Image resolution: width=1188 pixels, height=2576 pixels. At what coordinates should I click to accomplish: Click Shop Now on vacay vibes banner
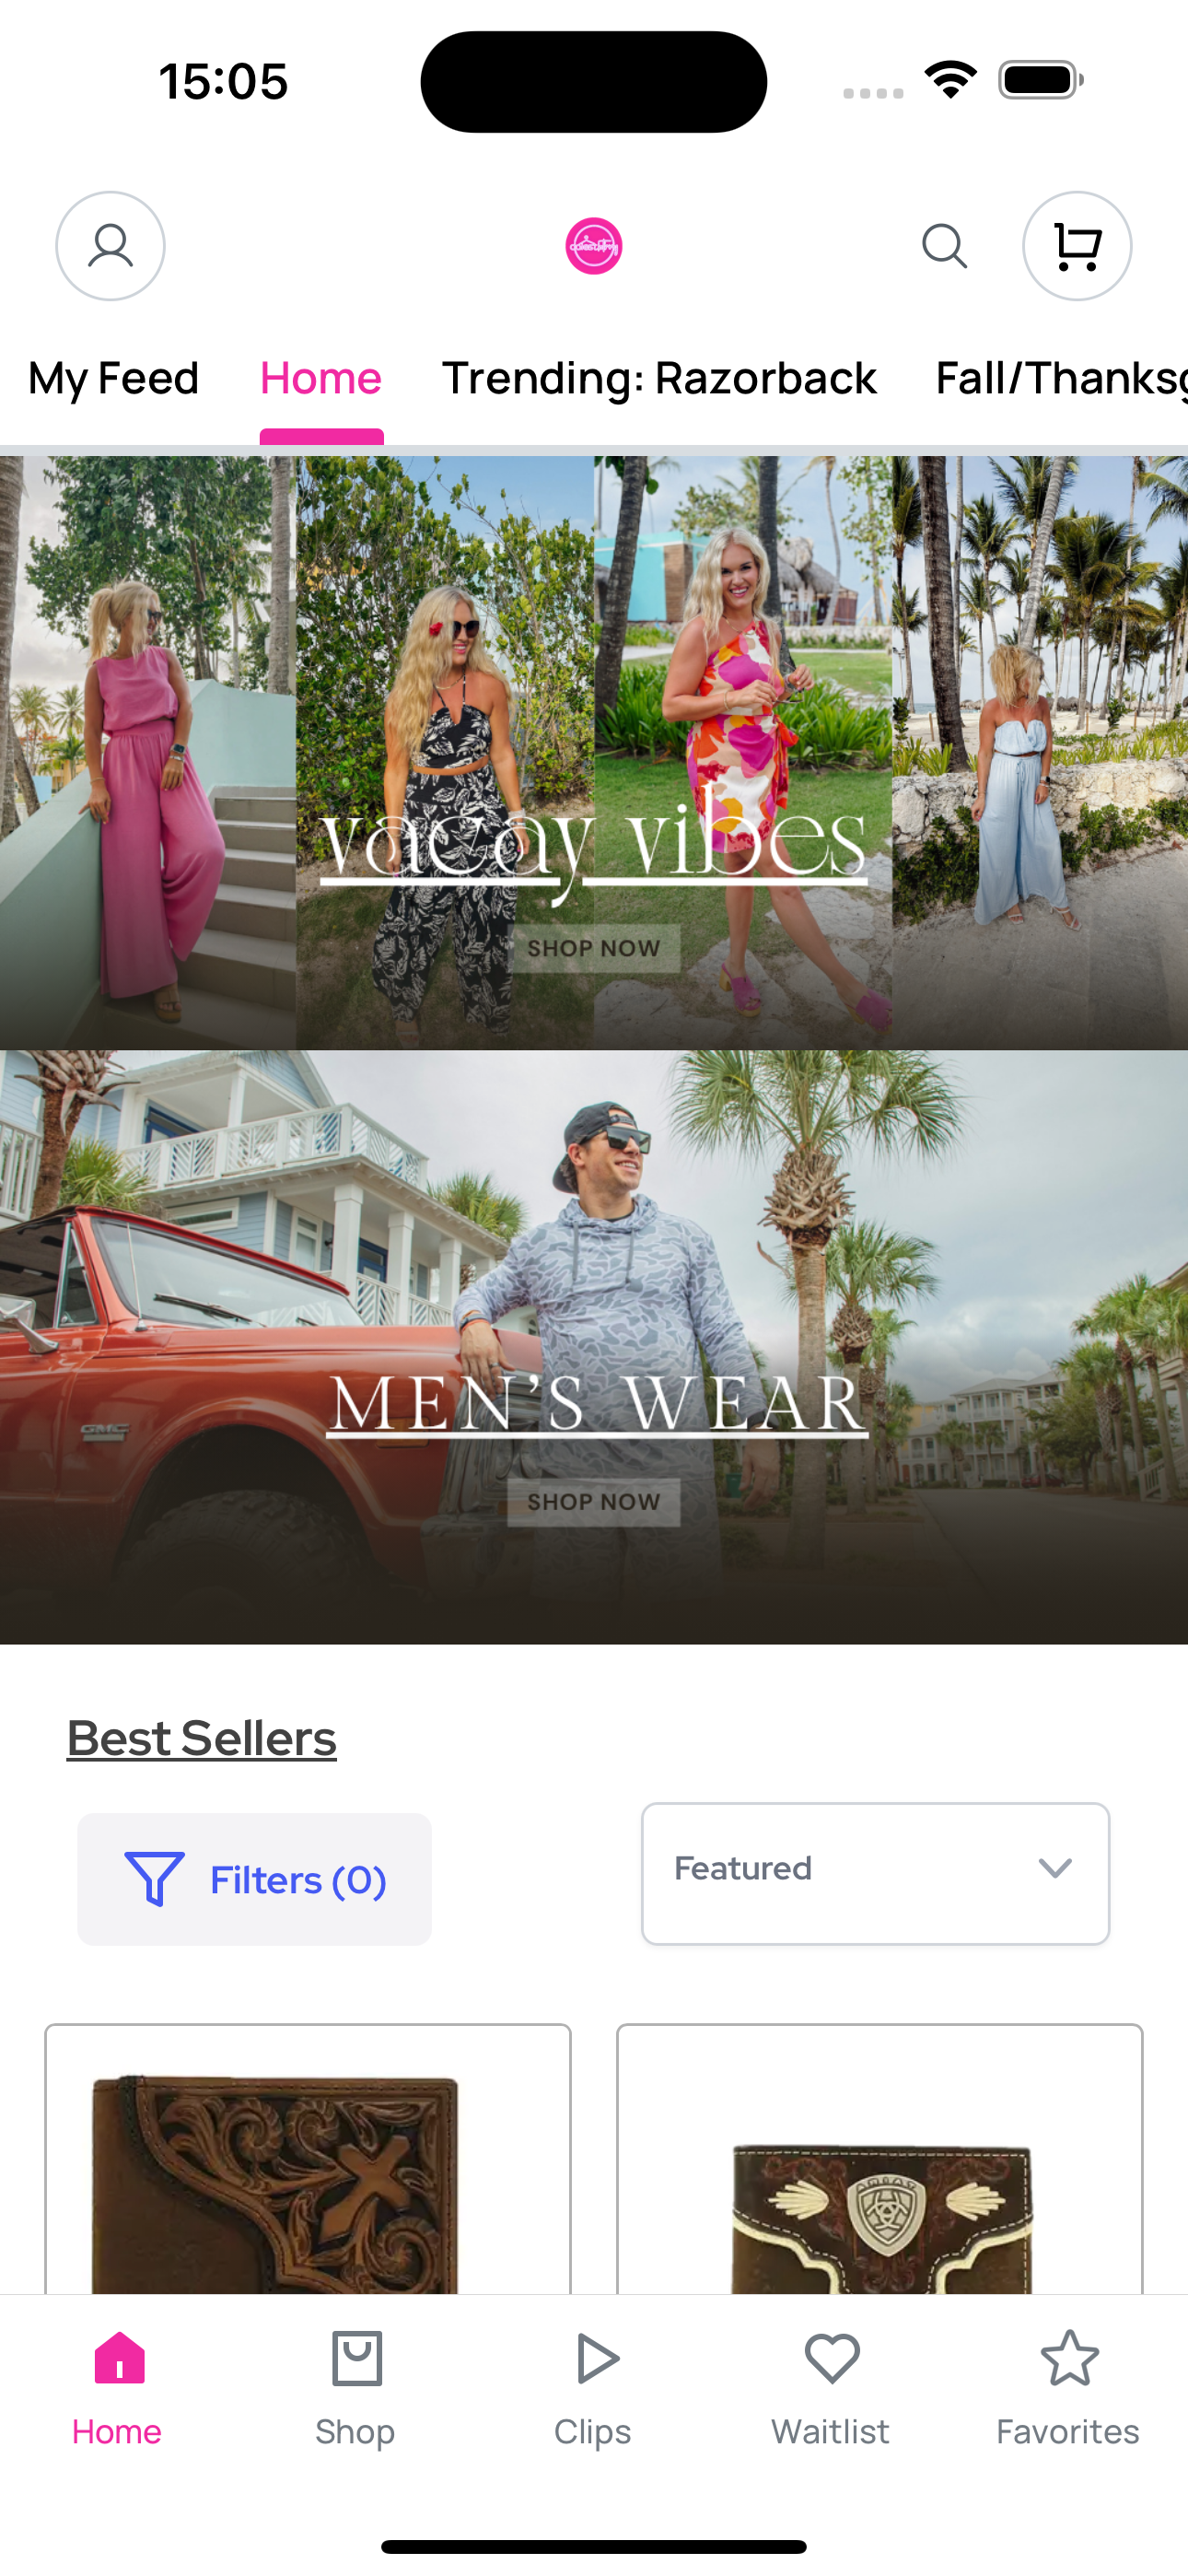[x=594, y=948]
